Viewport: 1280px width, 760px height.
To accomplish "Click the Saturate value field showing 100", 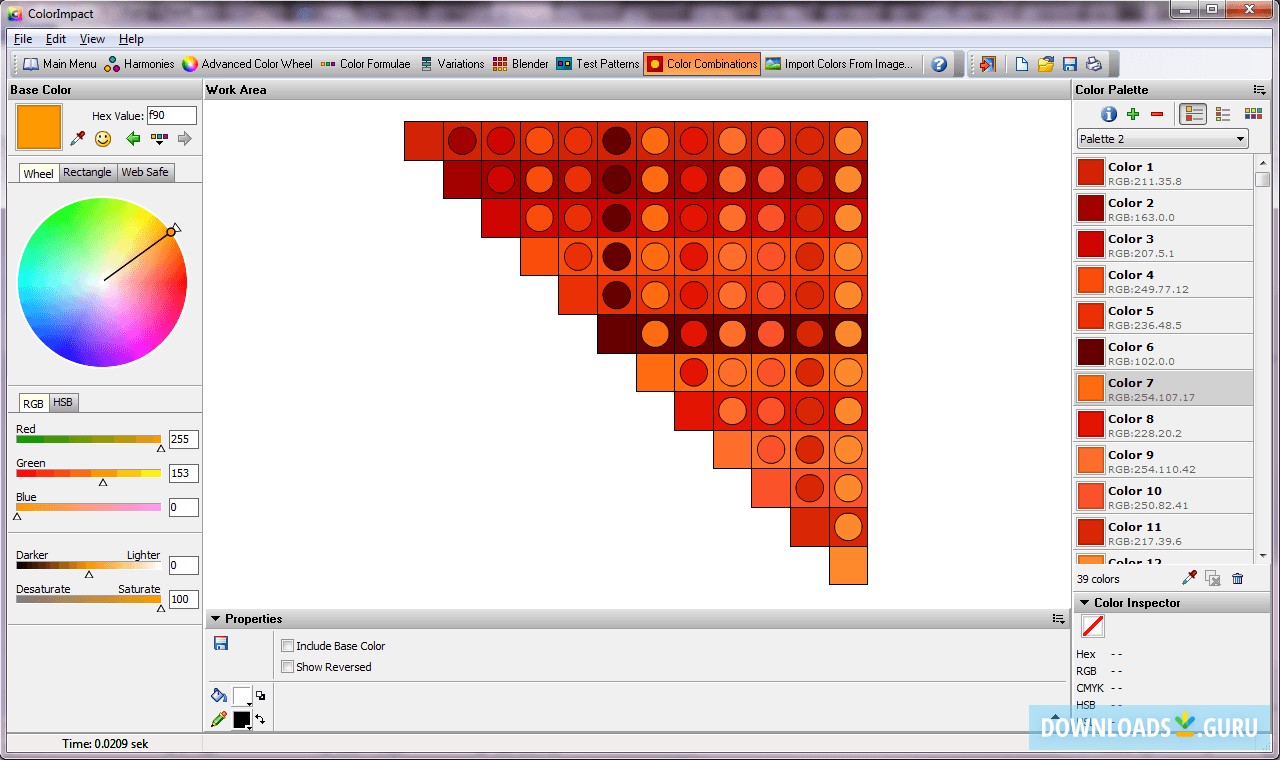I will 183,599.
